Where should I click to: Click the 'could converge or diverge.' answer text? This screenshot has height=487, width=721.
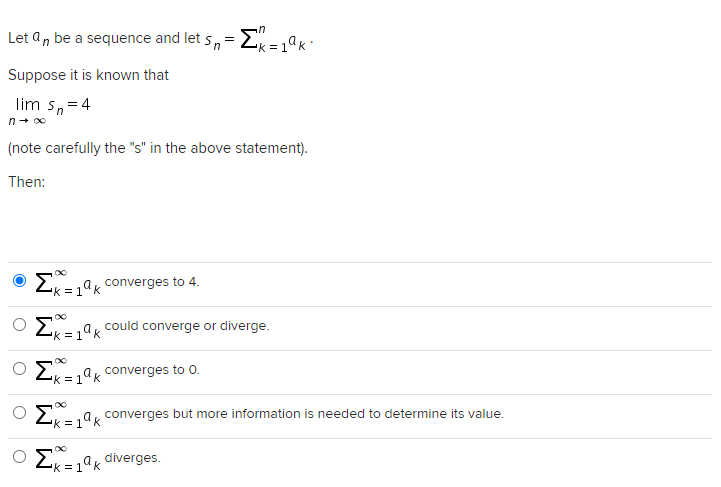pyautogui.click(x=187, y=326)
